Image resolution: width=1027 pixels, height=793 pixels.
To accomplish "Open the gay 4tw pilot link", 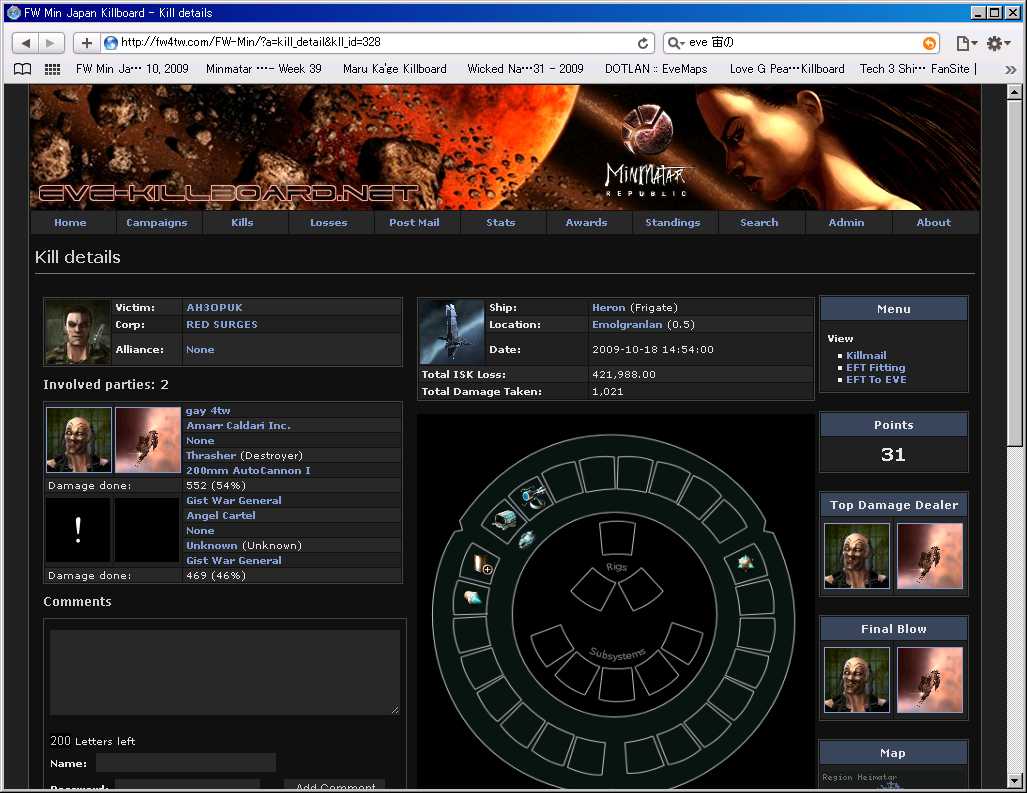I will 208,411.
